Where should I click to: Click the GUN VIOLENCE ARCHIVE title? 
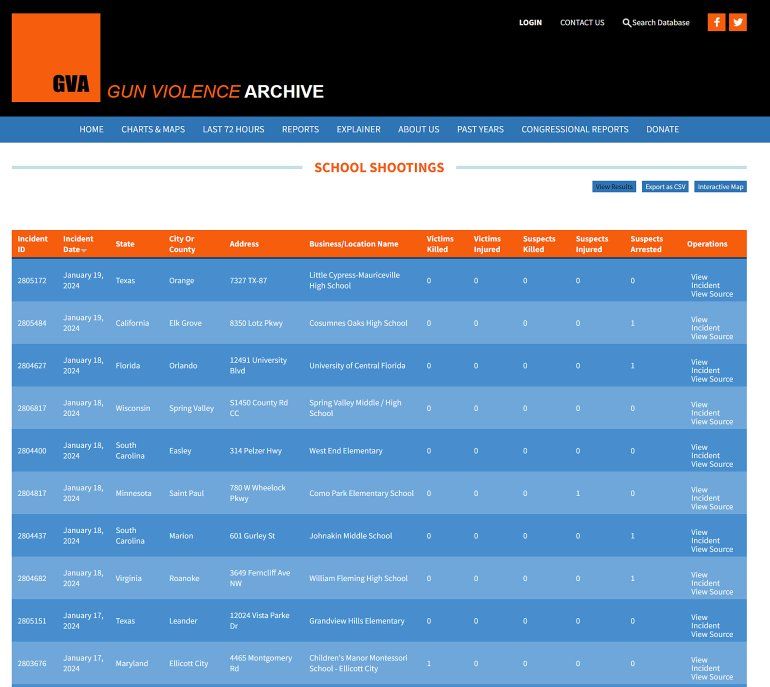pyautogui.click(x=216, y=92)
